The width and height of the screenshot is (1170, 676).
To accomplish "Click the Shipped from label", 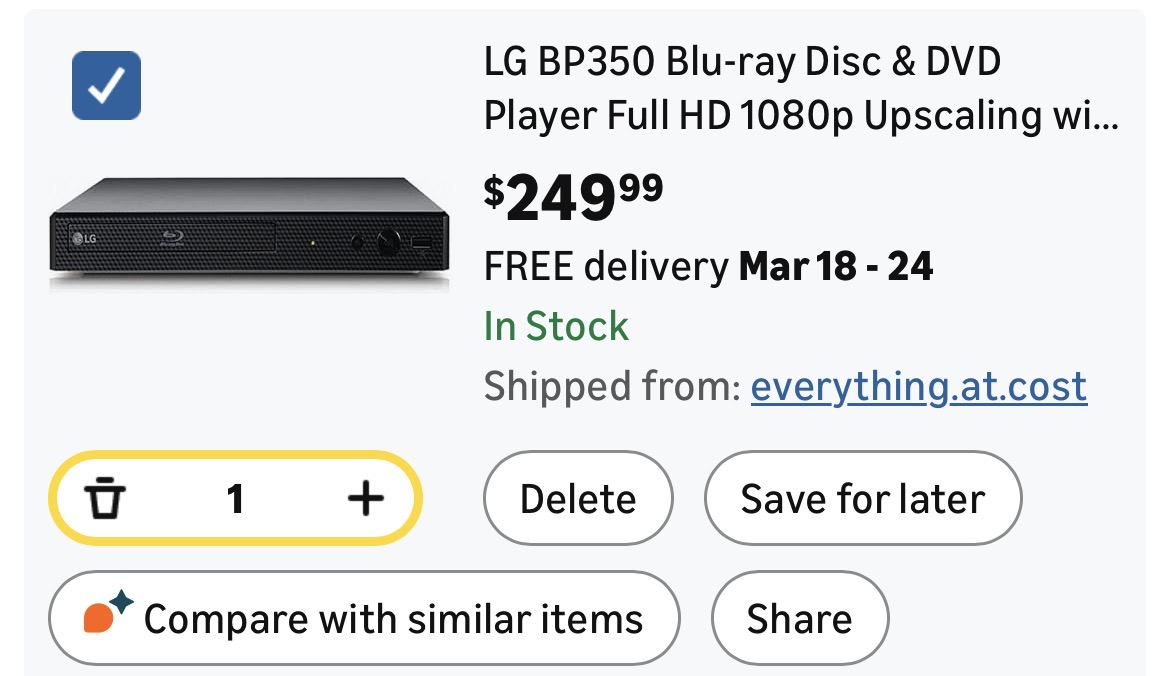I will [612, 386].
